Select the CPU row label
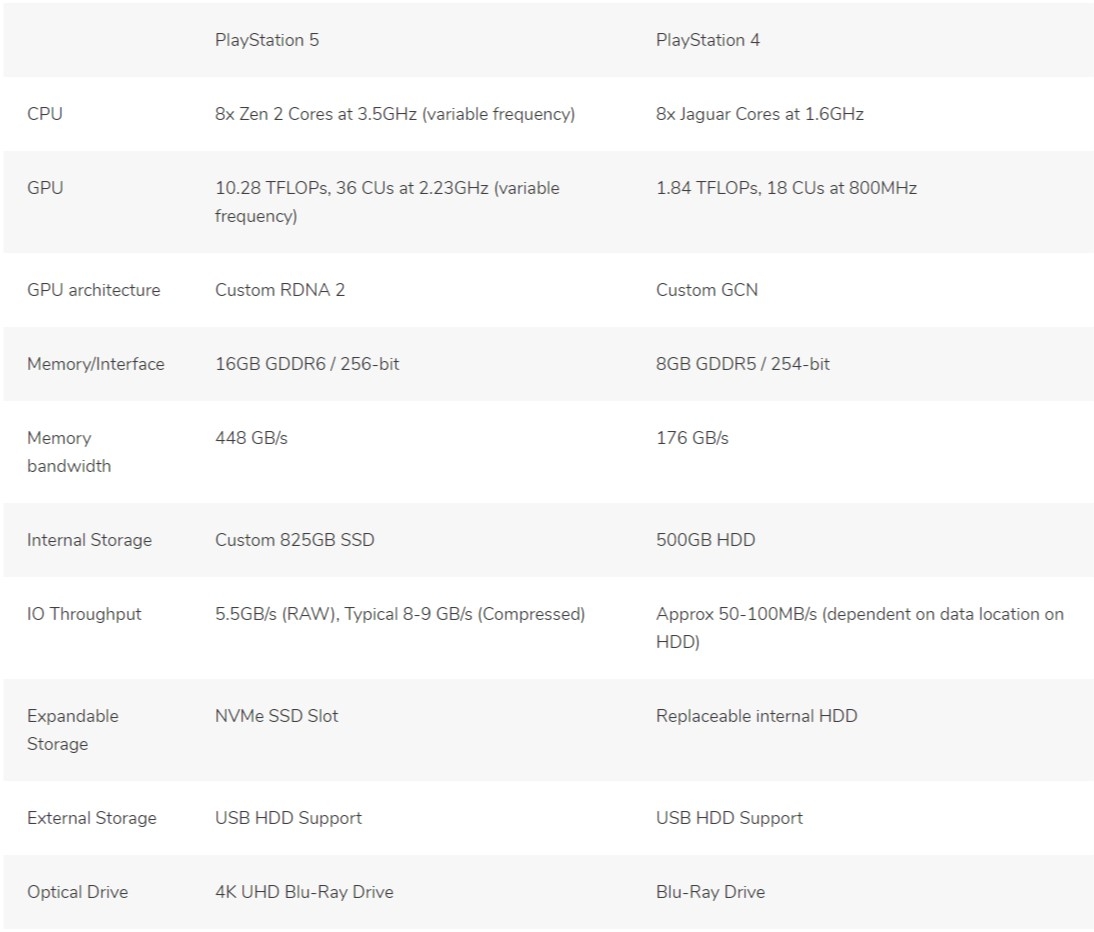This screenshot has width=1094, height=932. coord(45,114)
